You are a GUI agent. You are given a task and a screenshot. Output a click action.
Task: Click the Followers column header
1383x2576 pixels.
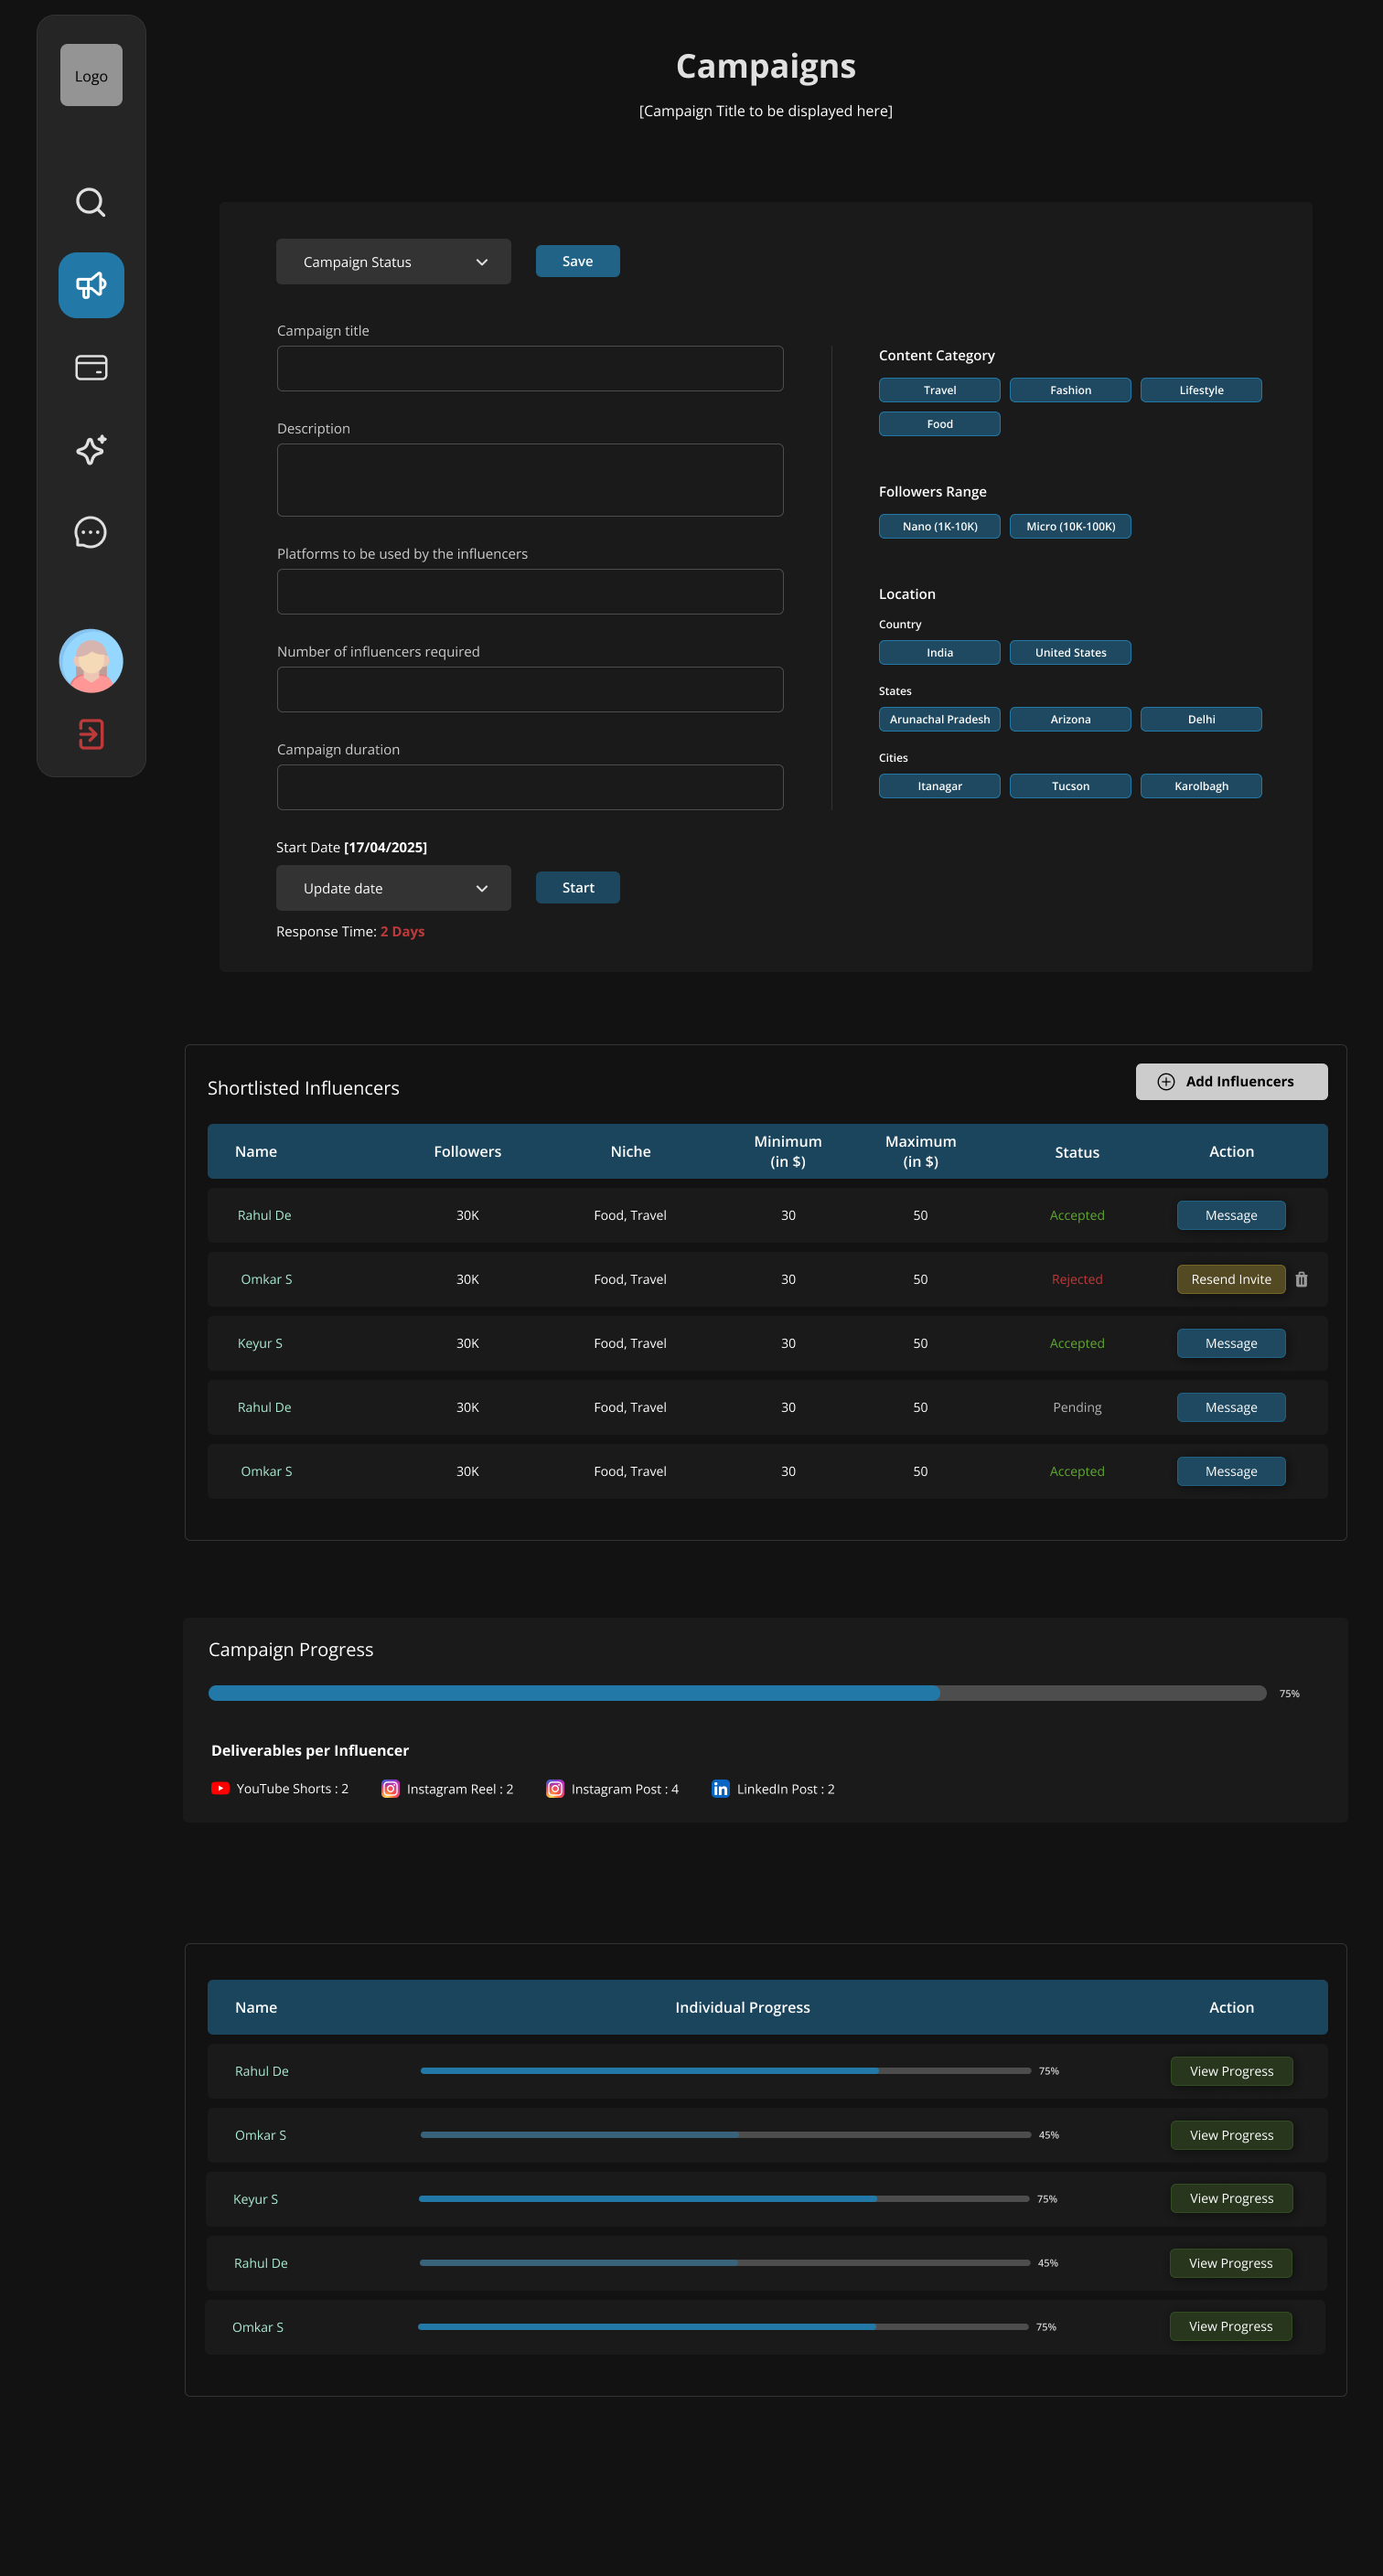click(467, 1151)
